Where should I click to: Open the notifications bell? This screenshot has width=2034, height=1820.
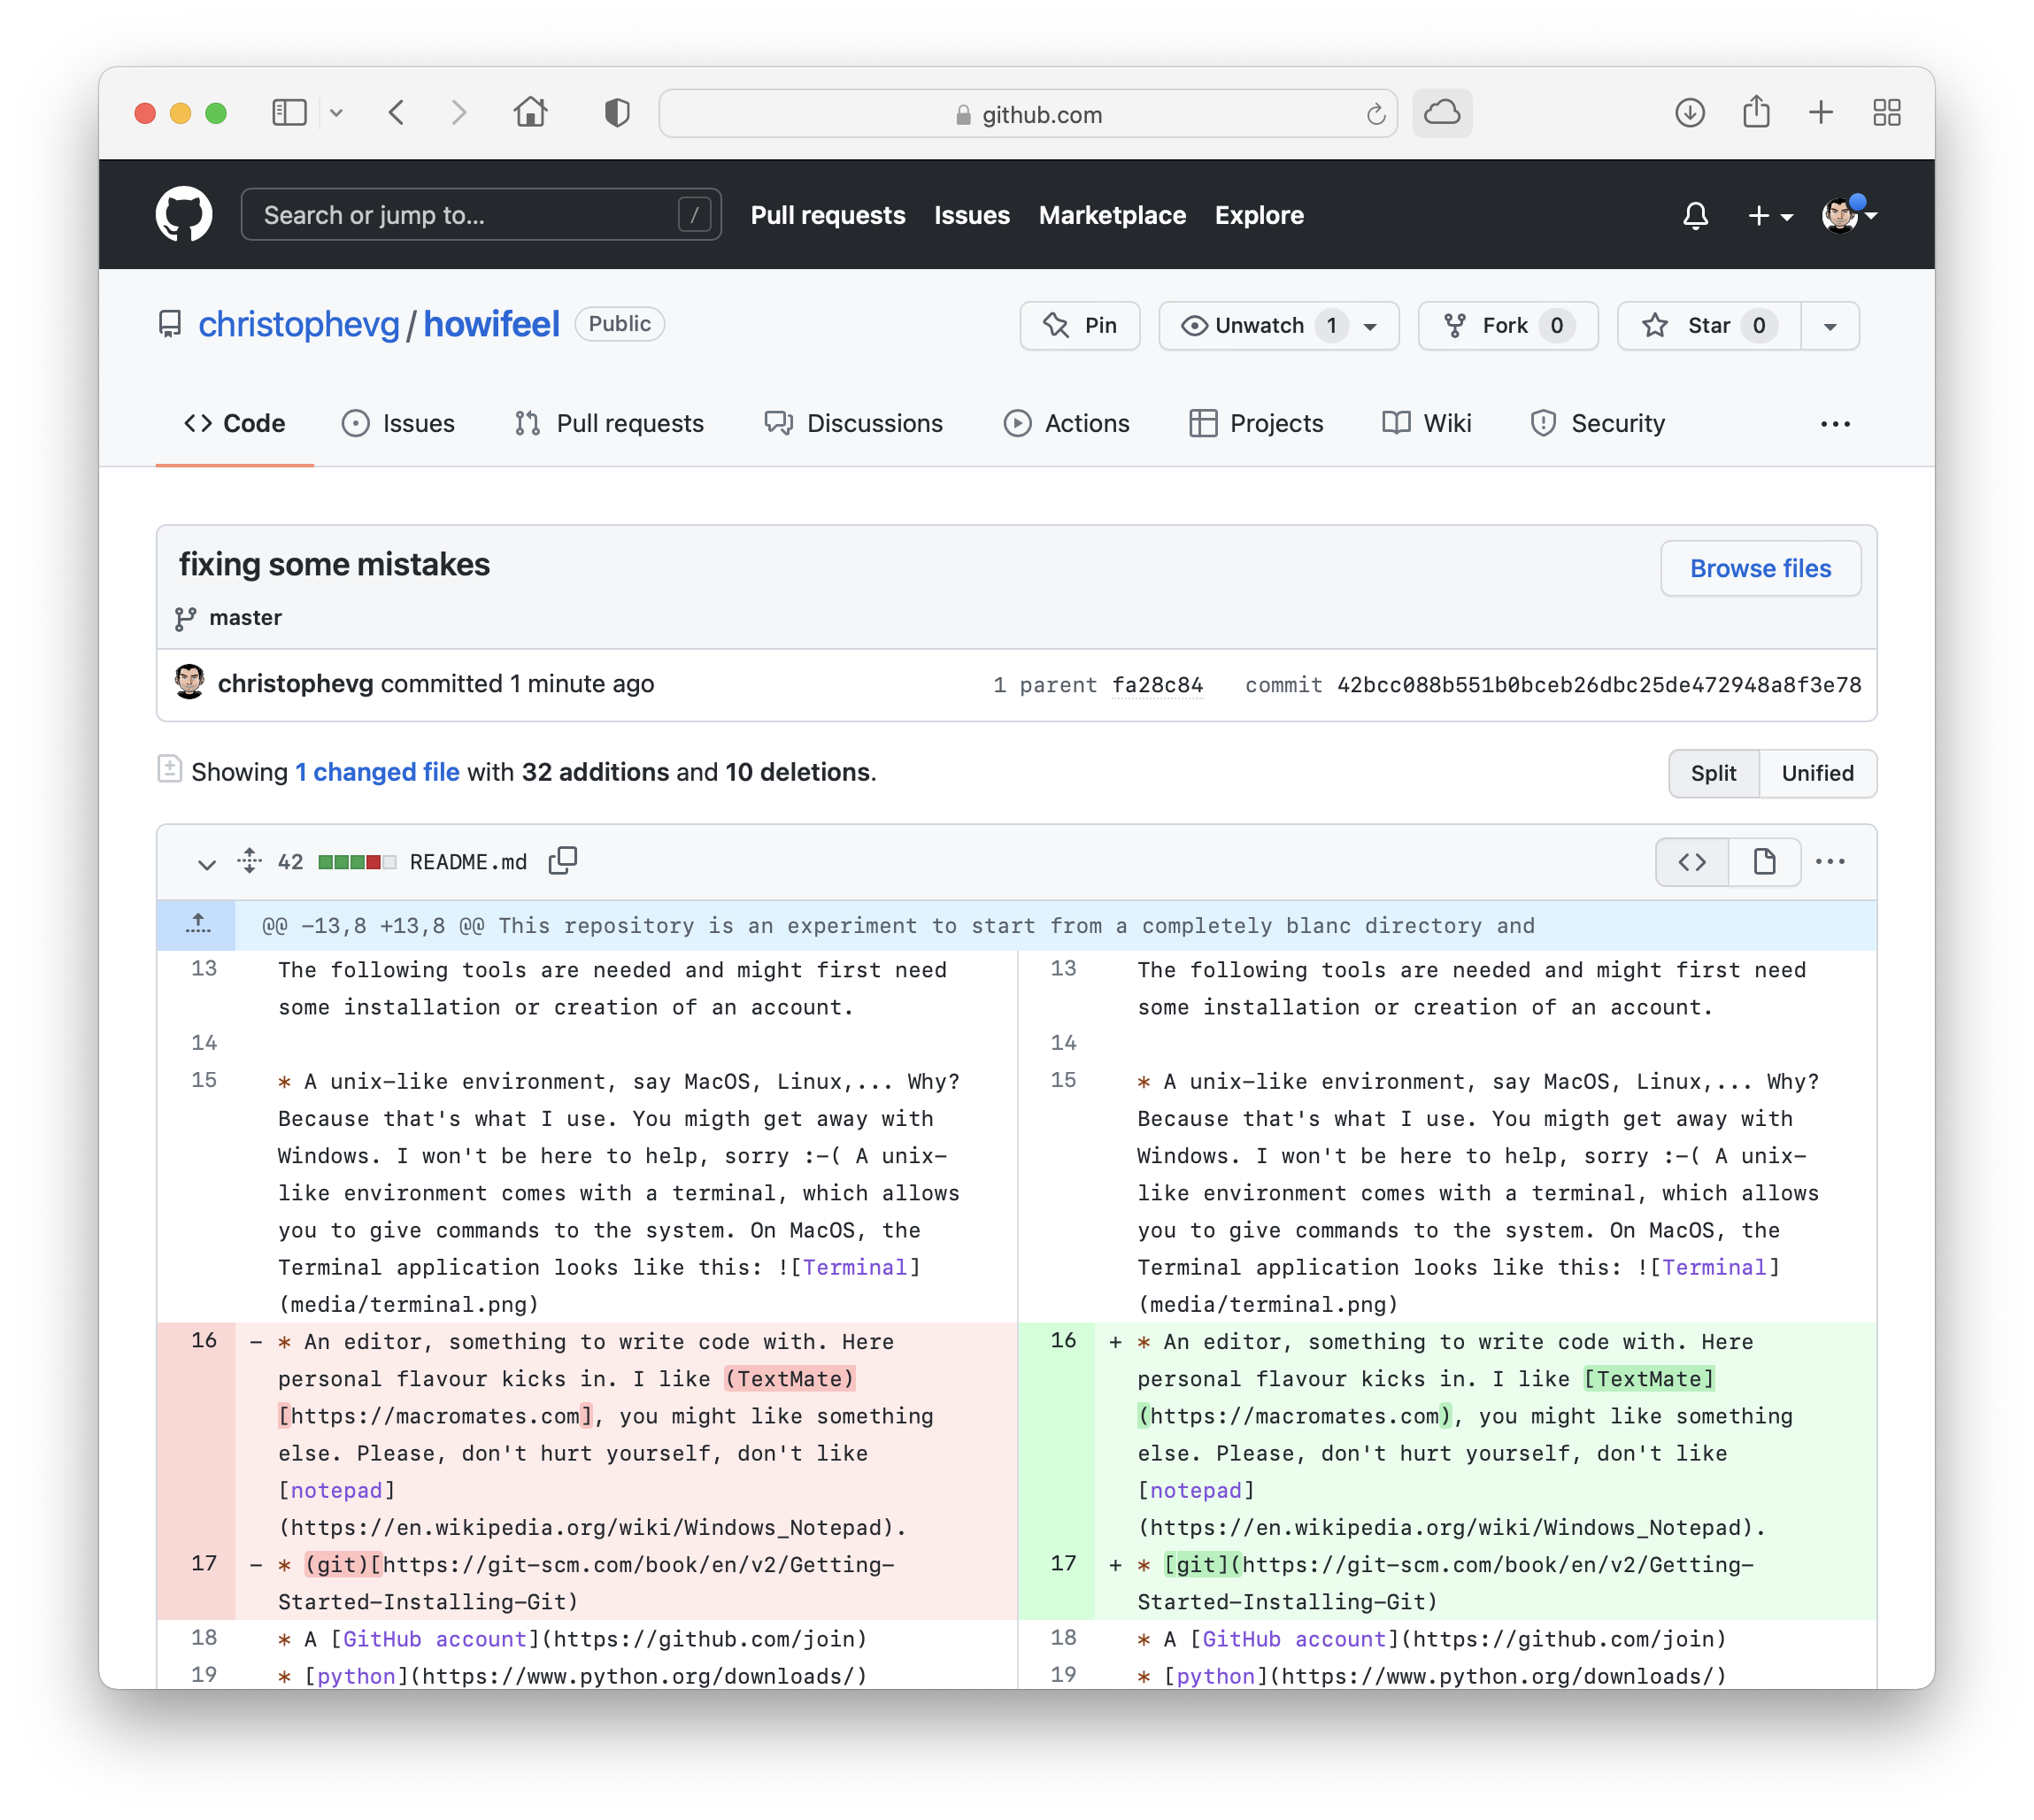(1695, 215)
